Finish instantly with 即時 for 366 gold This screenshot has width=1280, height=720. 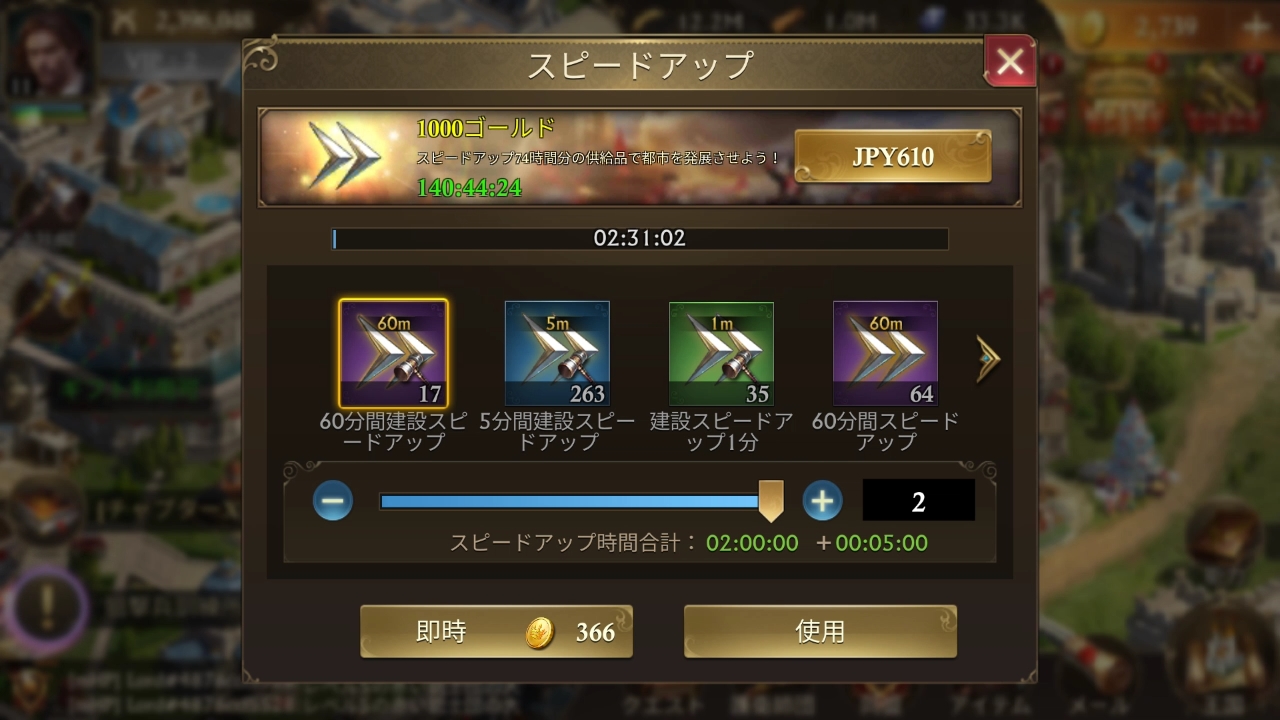click(496, 631)
